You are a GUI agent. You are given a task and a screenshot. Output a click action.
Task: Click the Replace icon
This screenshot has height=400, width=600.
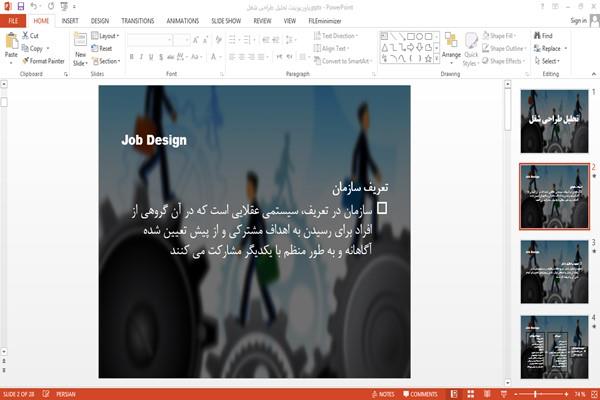pos(538,48)
